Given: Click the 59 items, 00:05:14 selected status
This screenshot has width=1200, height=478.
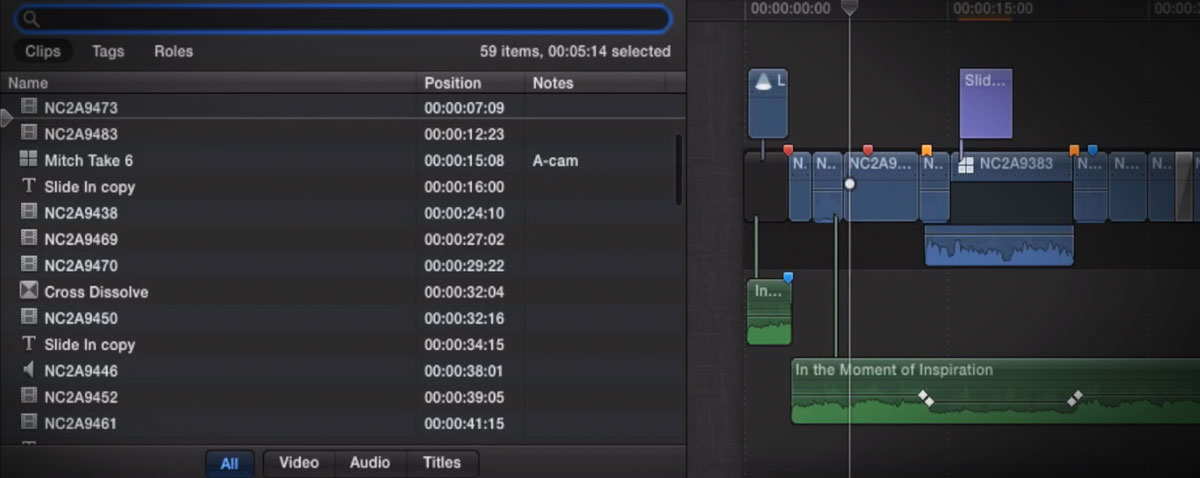Looking at the screenshot, I should [575, 51].
